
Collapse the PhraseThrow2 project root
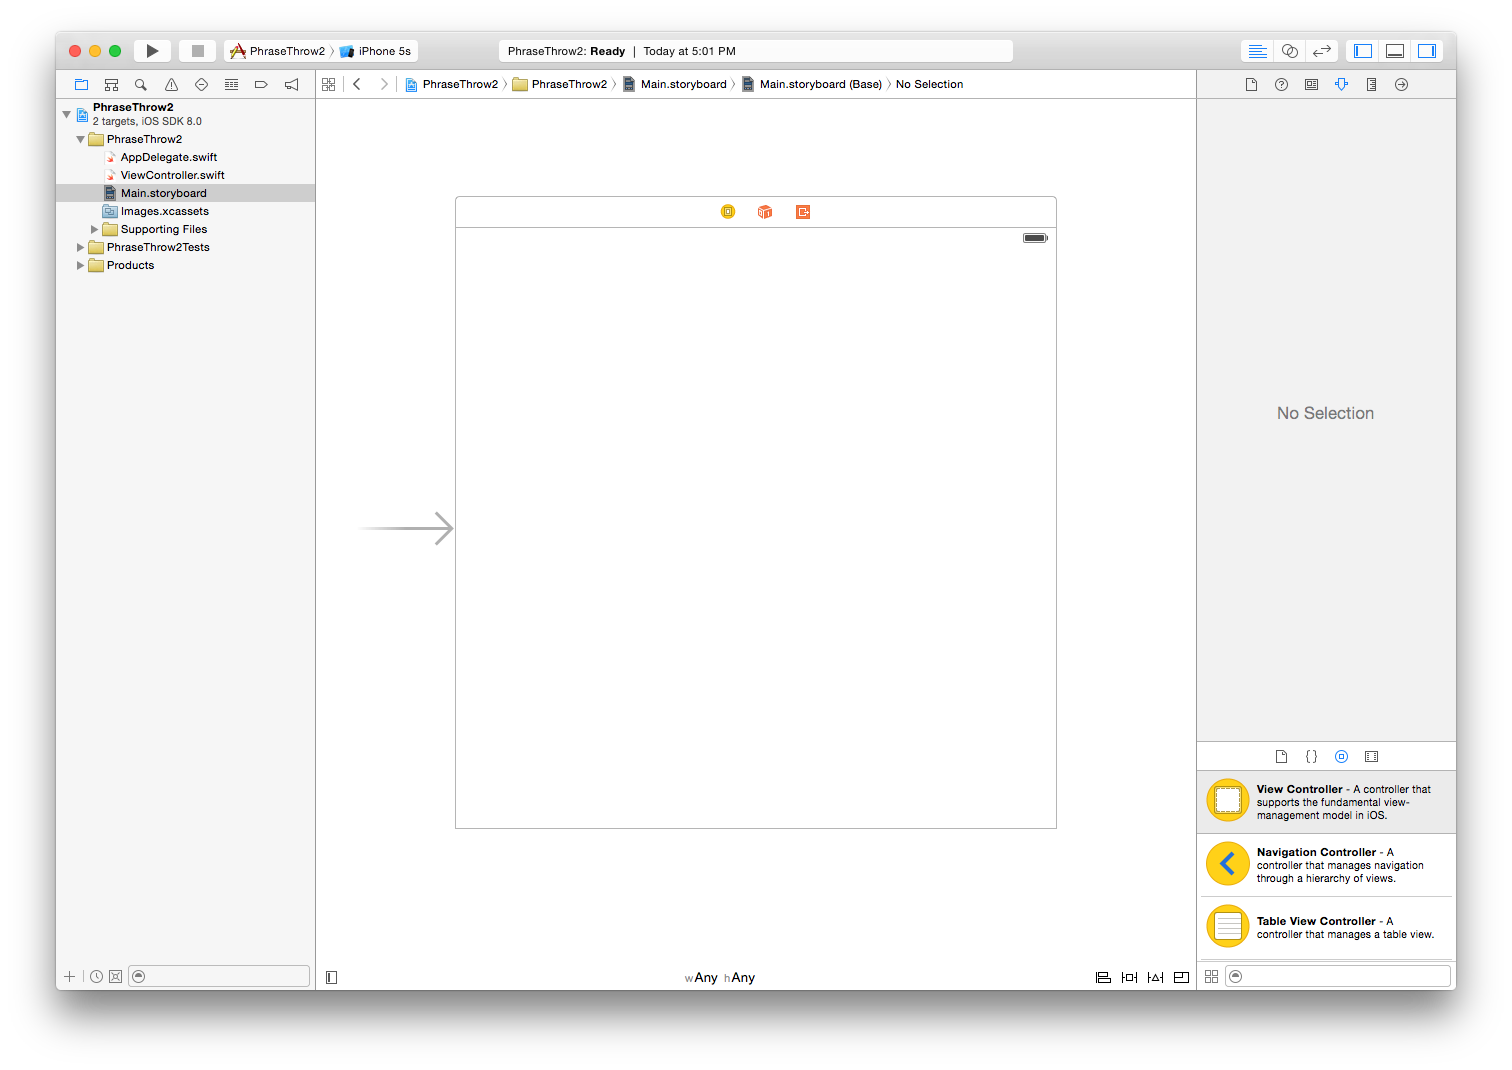click(67, 114)
